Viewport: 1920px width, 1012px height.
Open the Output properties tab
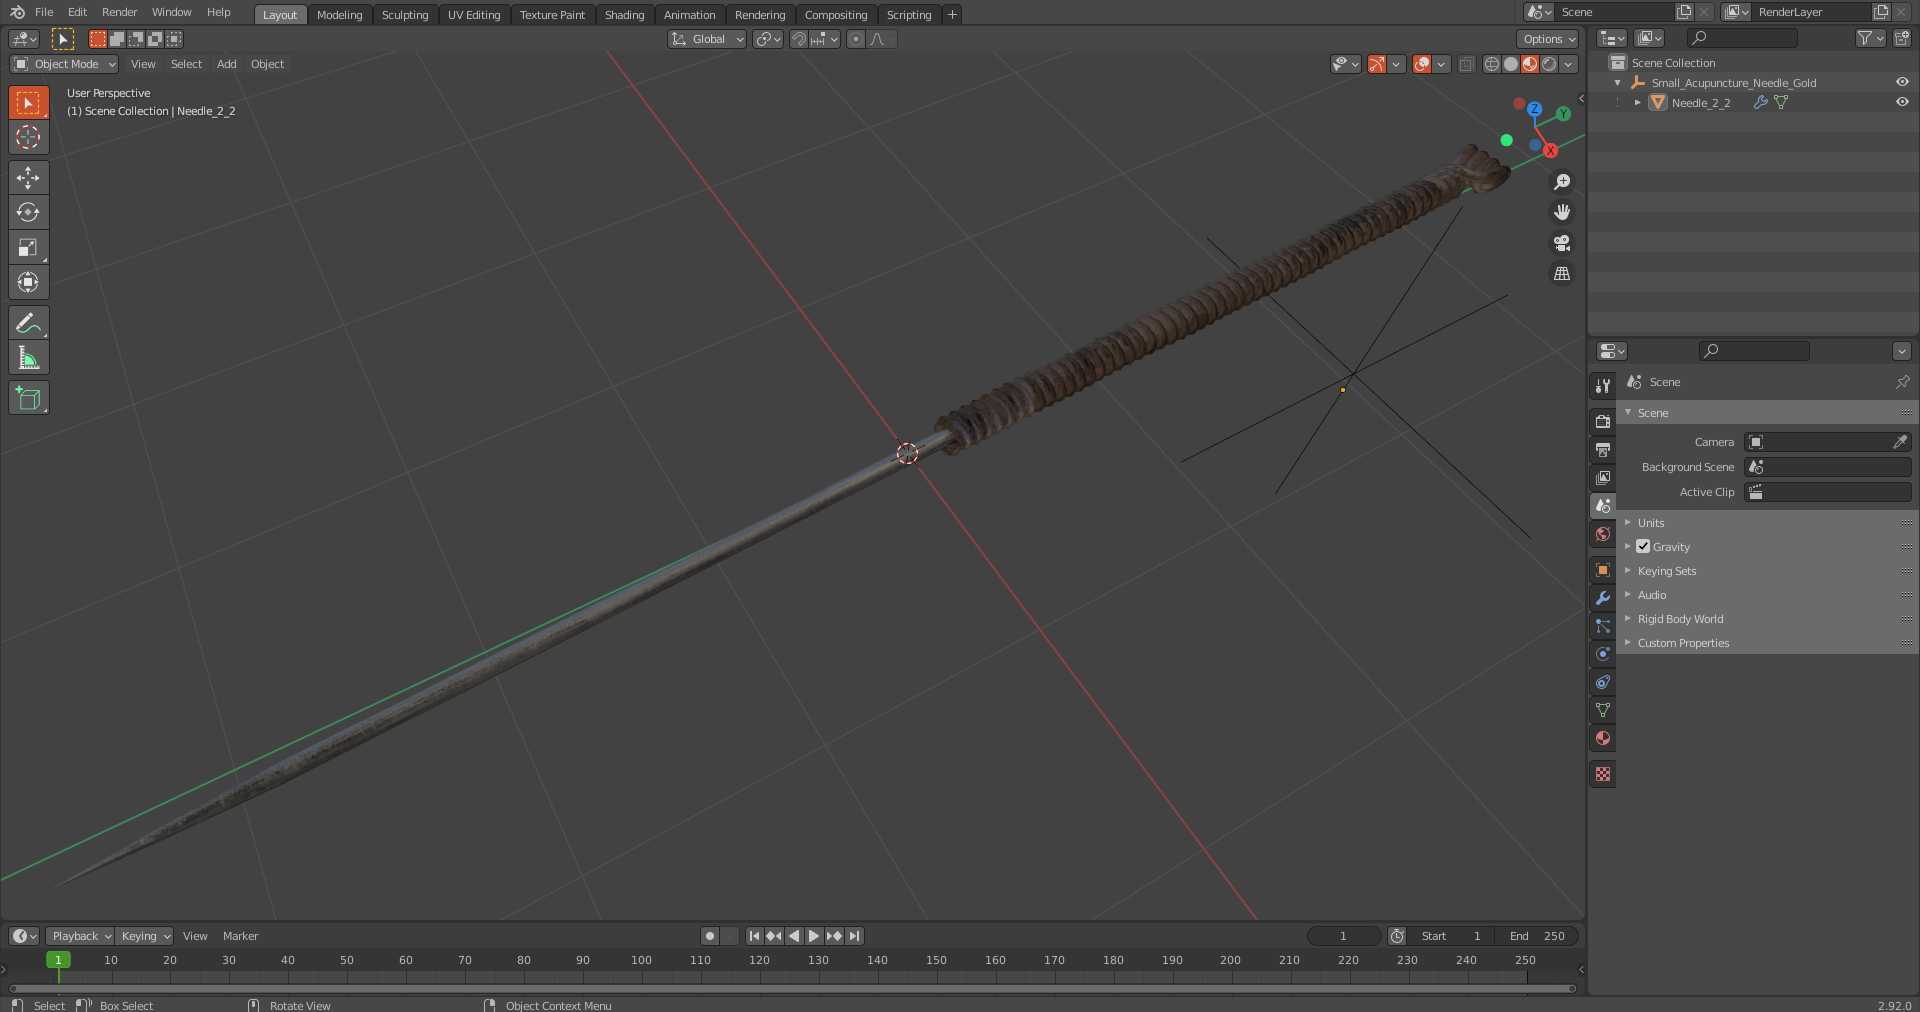pyautogui.click(x=1603, y=450)
